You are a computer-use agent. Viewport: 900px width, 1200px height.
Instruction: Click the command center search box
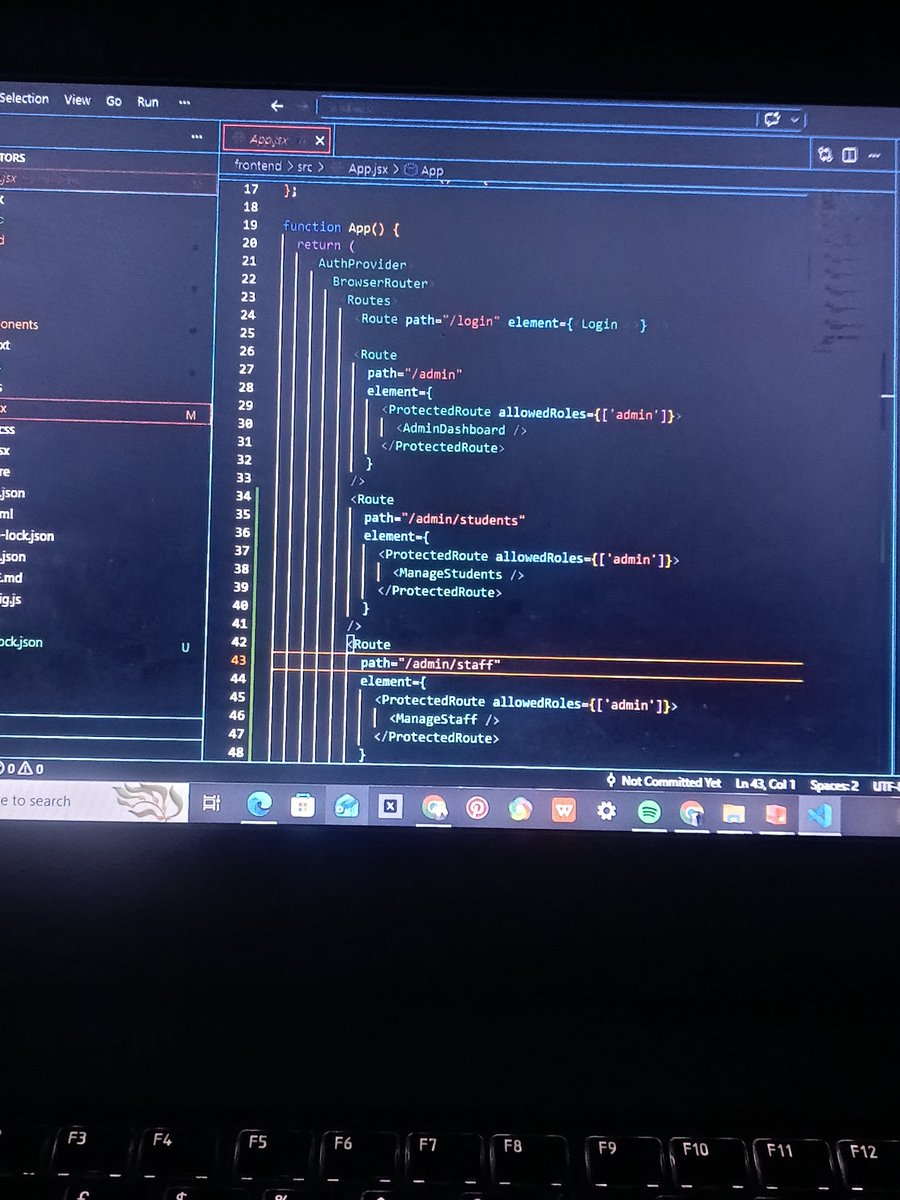[x=535, y=110]
